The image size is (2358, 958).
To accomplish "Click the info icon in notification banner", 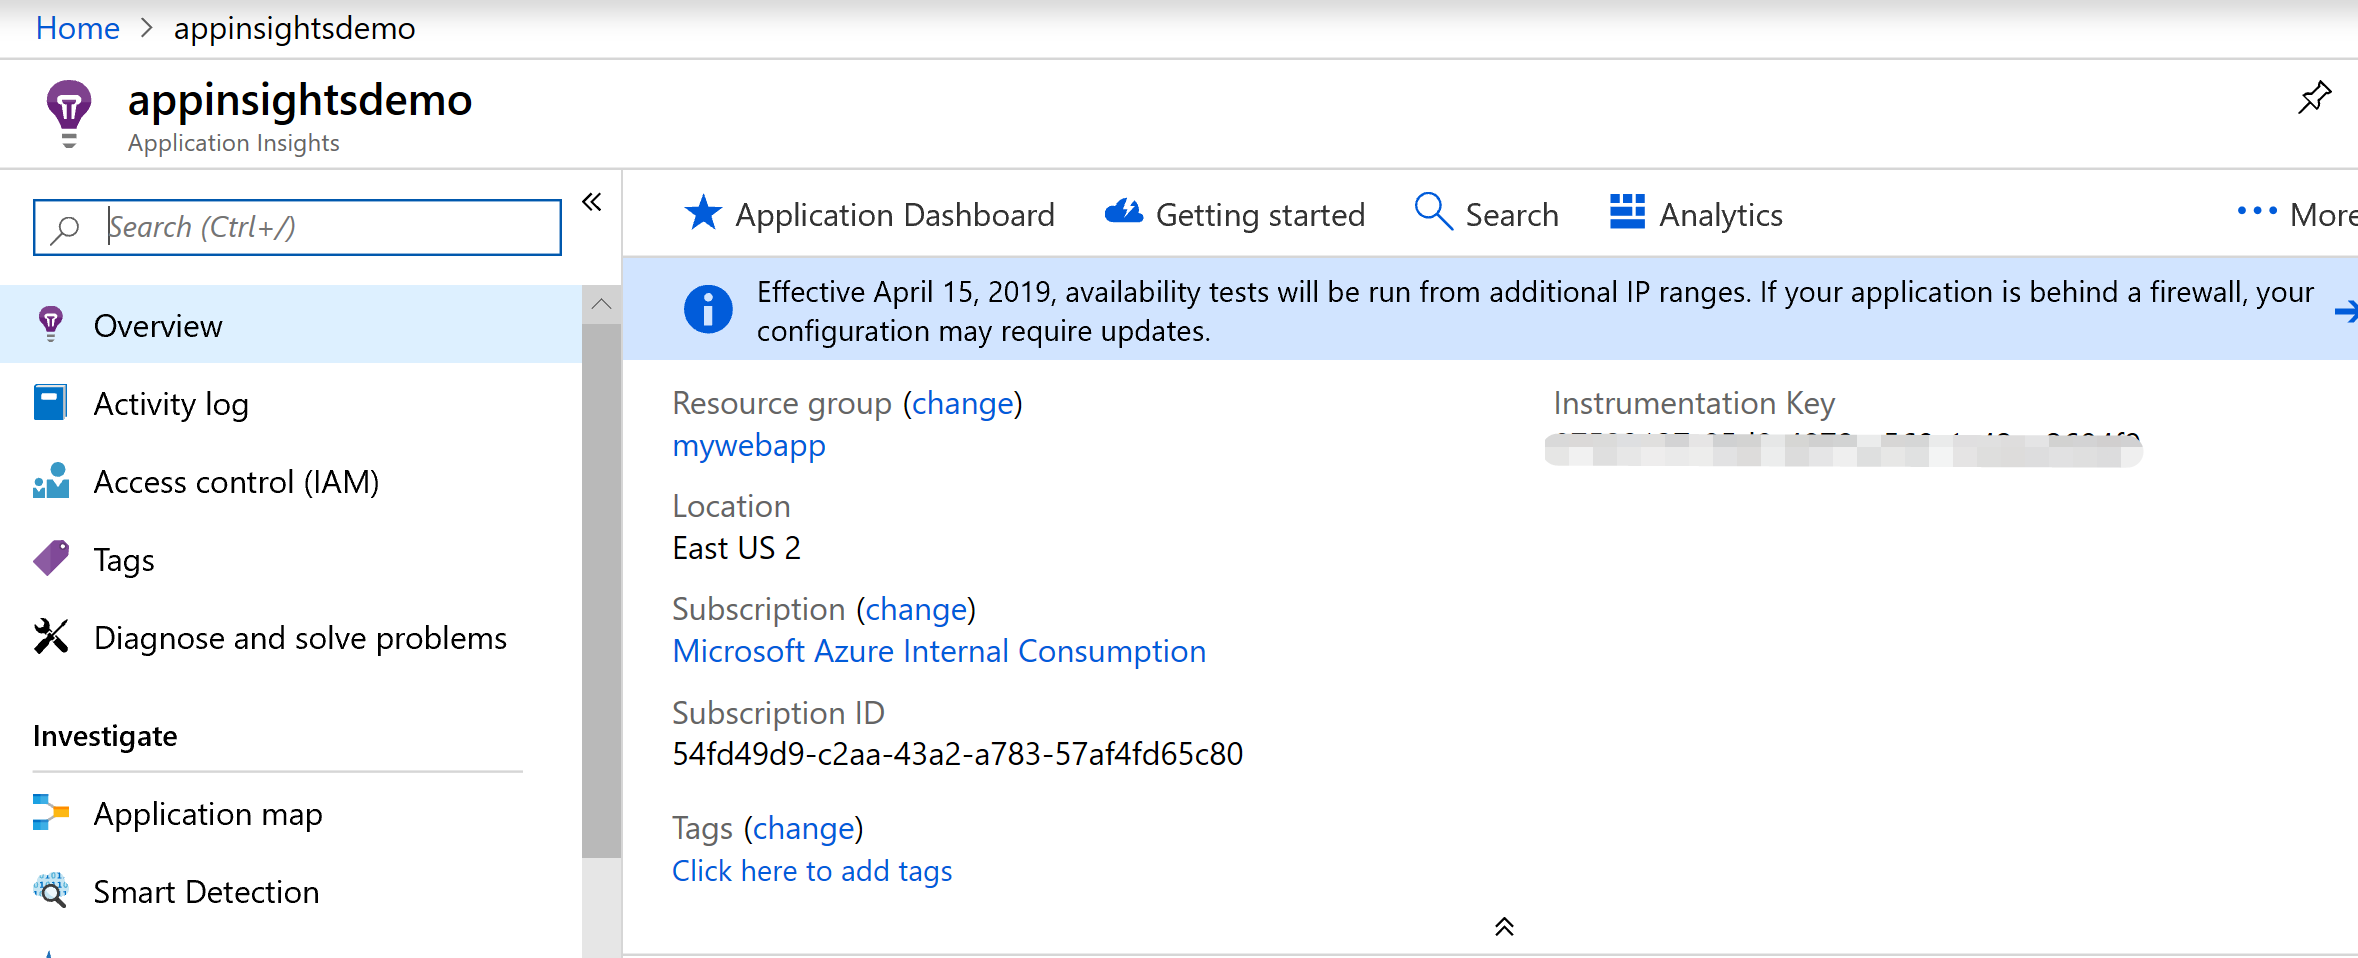I will coord(708,309).
